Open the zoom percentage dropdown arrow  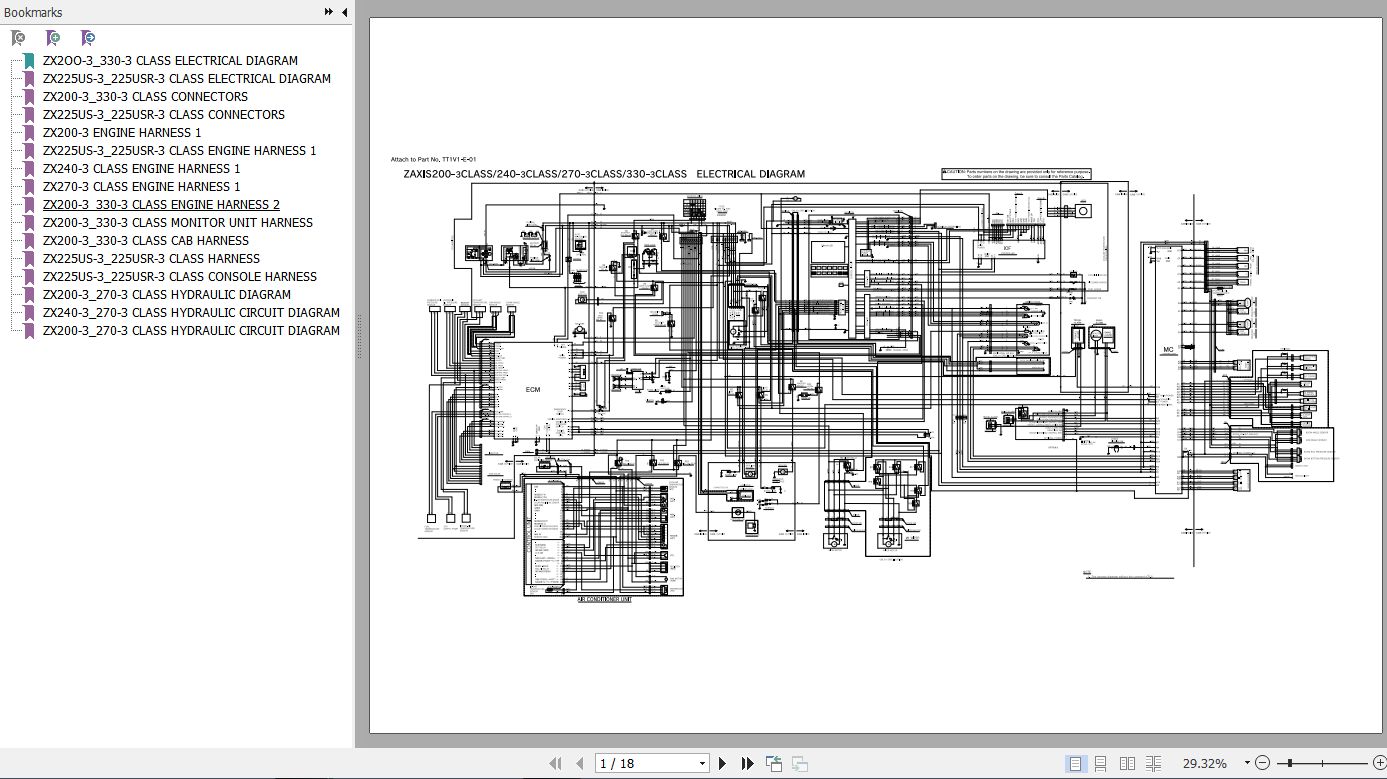pyautogui.click(x=1246, y=763)
